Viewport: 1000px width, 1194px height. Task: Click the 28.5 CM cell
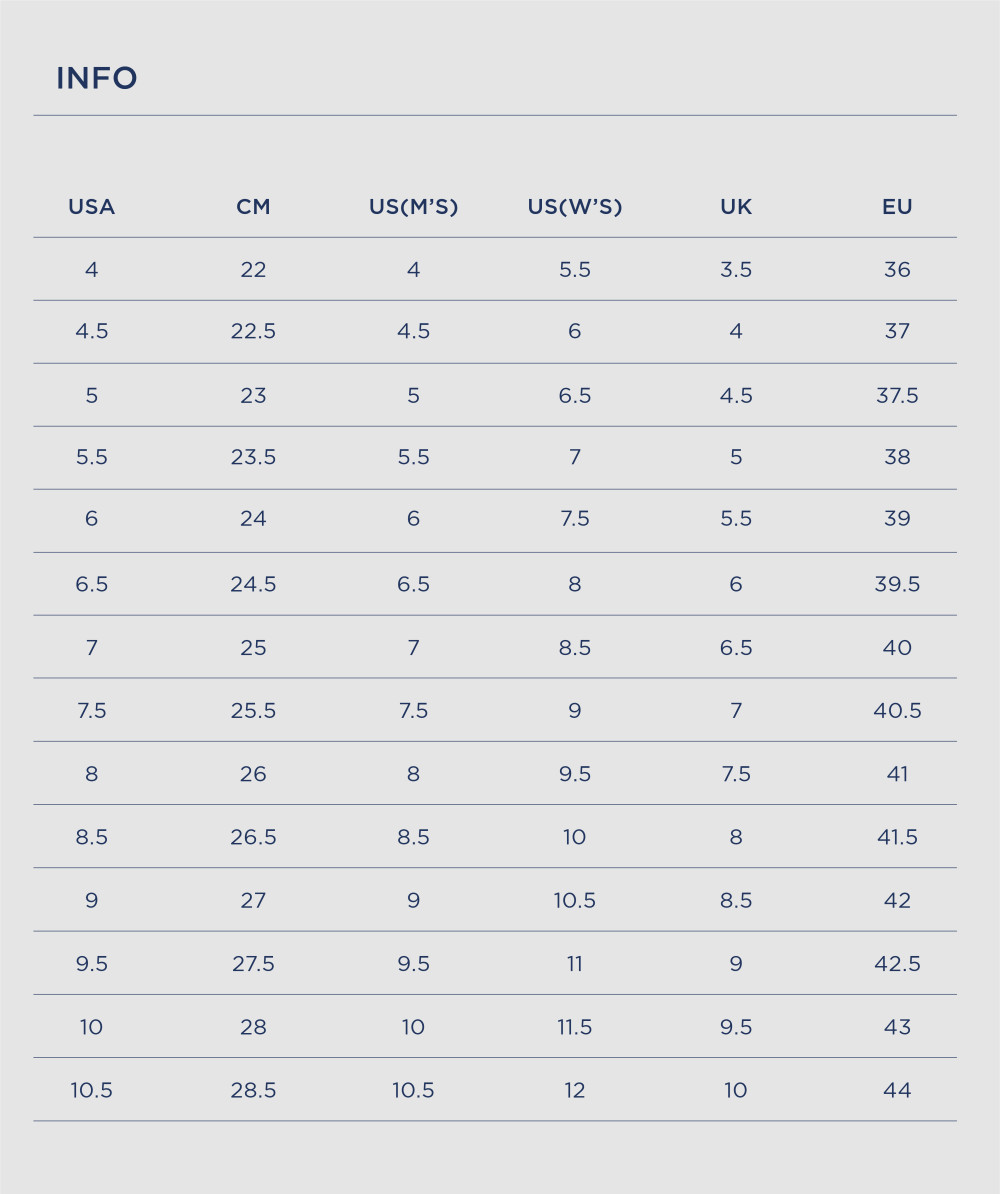[x=253, y=1090]
